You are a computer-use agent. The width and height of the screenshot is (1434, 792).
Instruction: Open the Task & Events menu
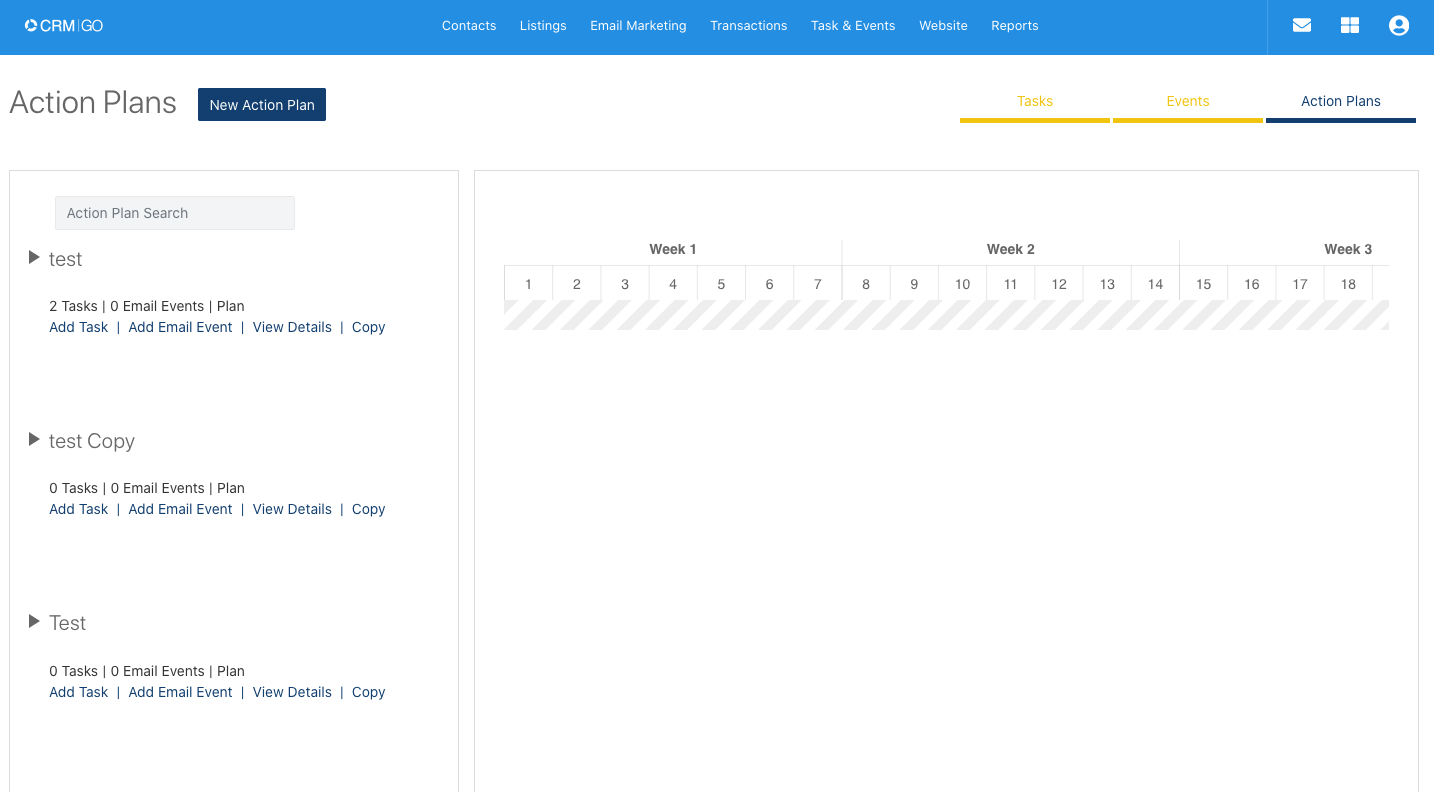click(853, 25)
